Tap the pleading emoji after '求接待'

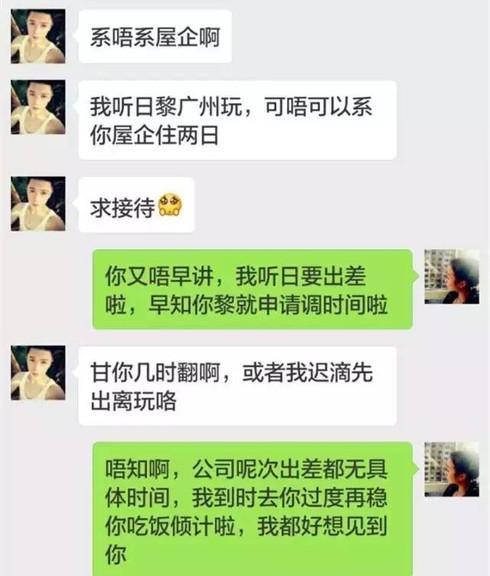point(170,205)
